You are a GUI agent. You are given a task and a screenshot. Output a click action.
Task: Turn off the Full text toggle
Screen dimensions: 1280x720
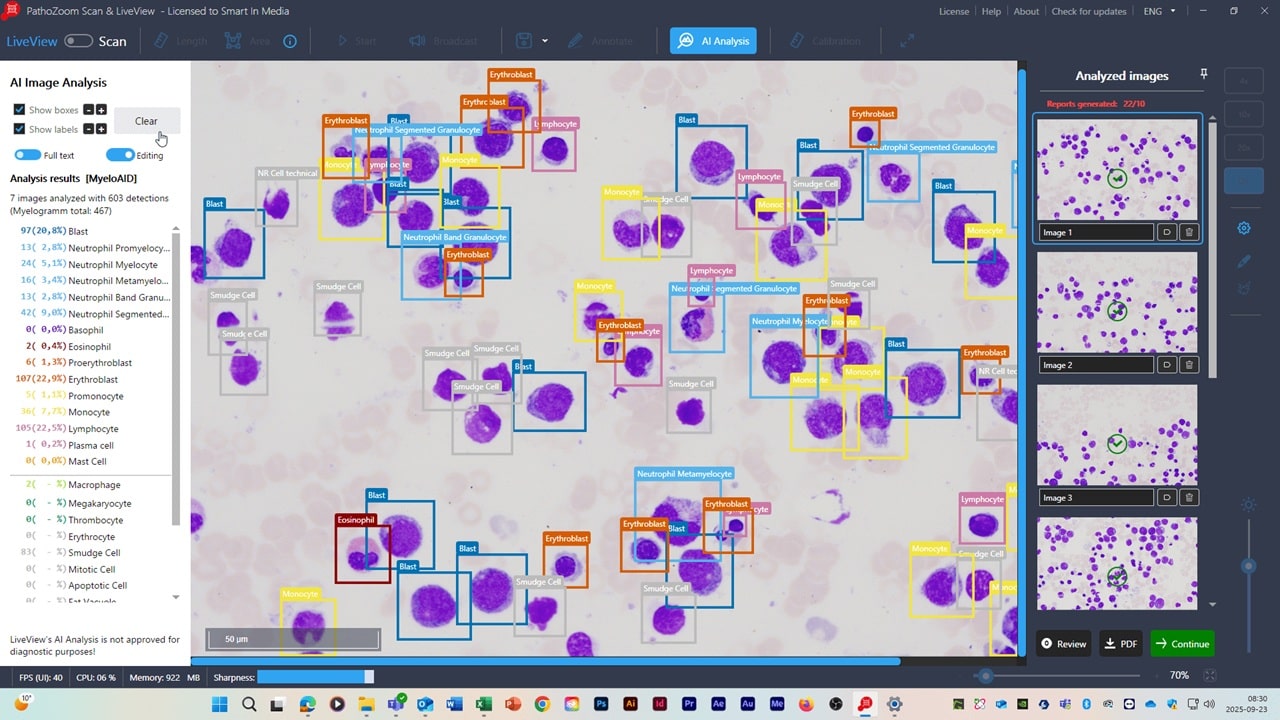[x=28, y=155]
